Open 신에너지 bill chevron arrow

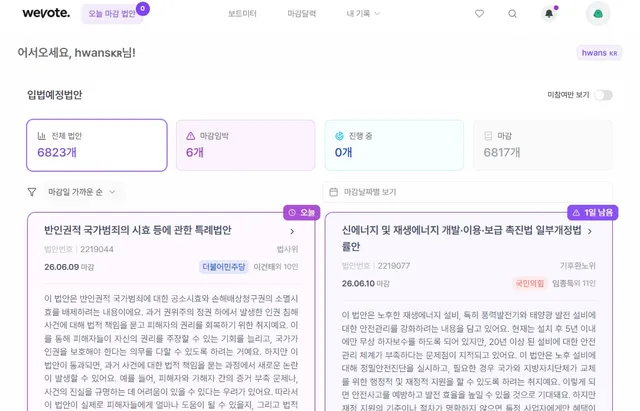click(x=590, y=231)
